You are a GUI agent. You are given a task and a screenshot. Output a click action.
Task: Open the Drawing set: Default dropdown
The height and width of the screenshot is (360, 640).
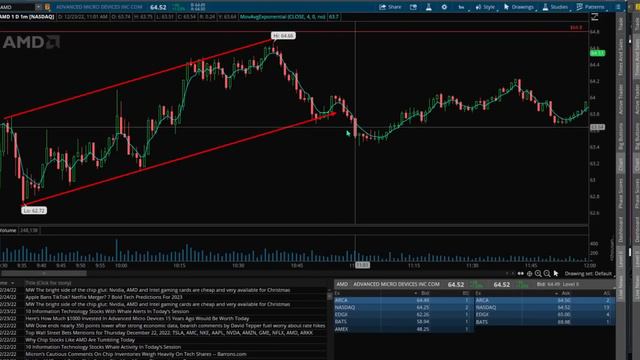click(x=588, y=273)
